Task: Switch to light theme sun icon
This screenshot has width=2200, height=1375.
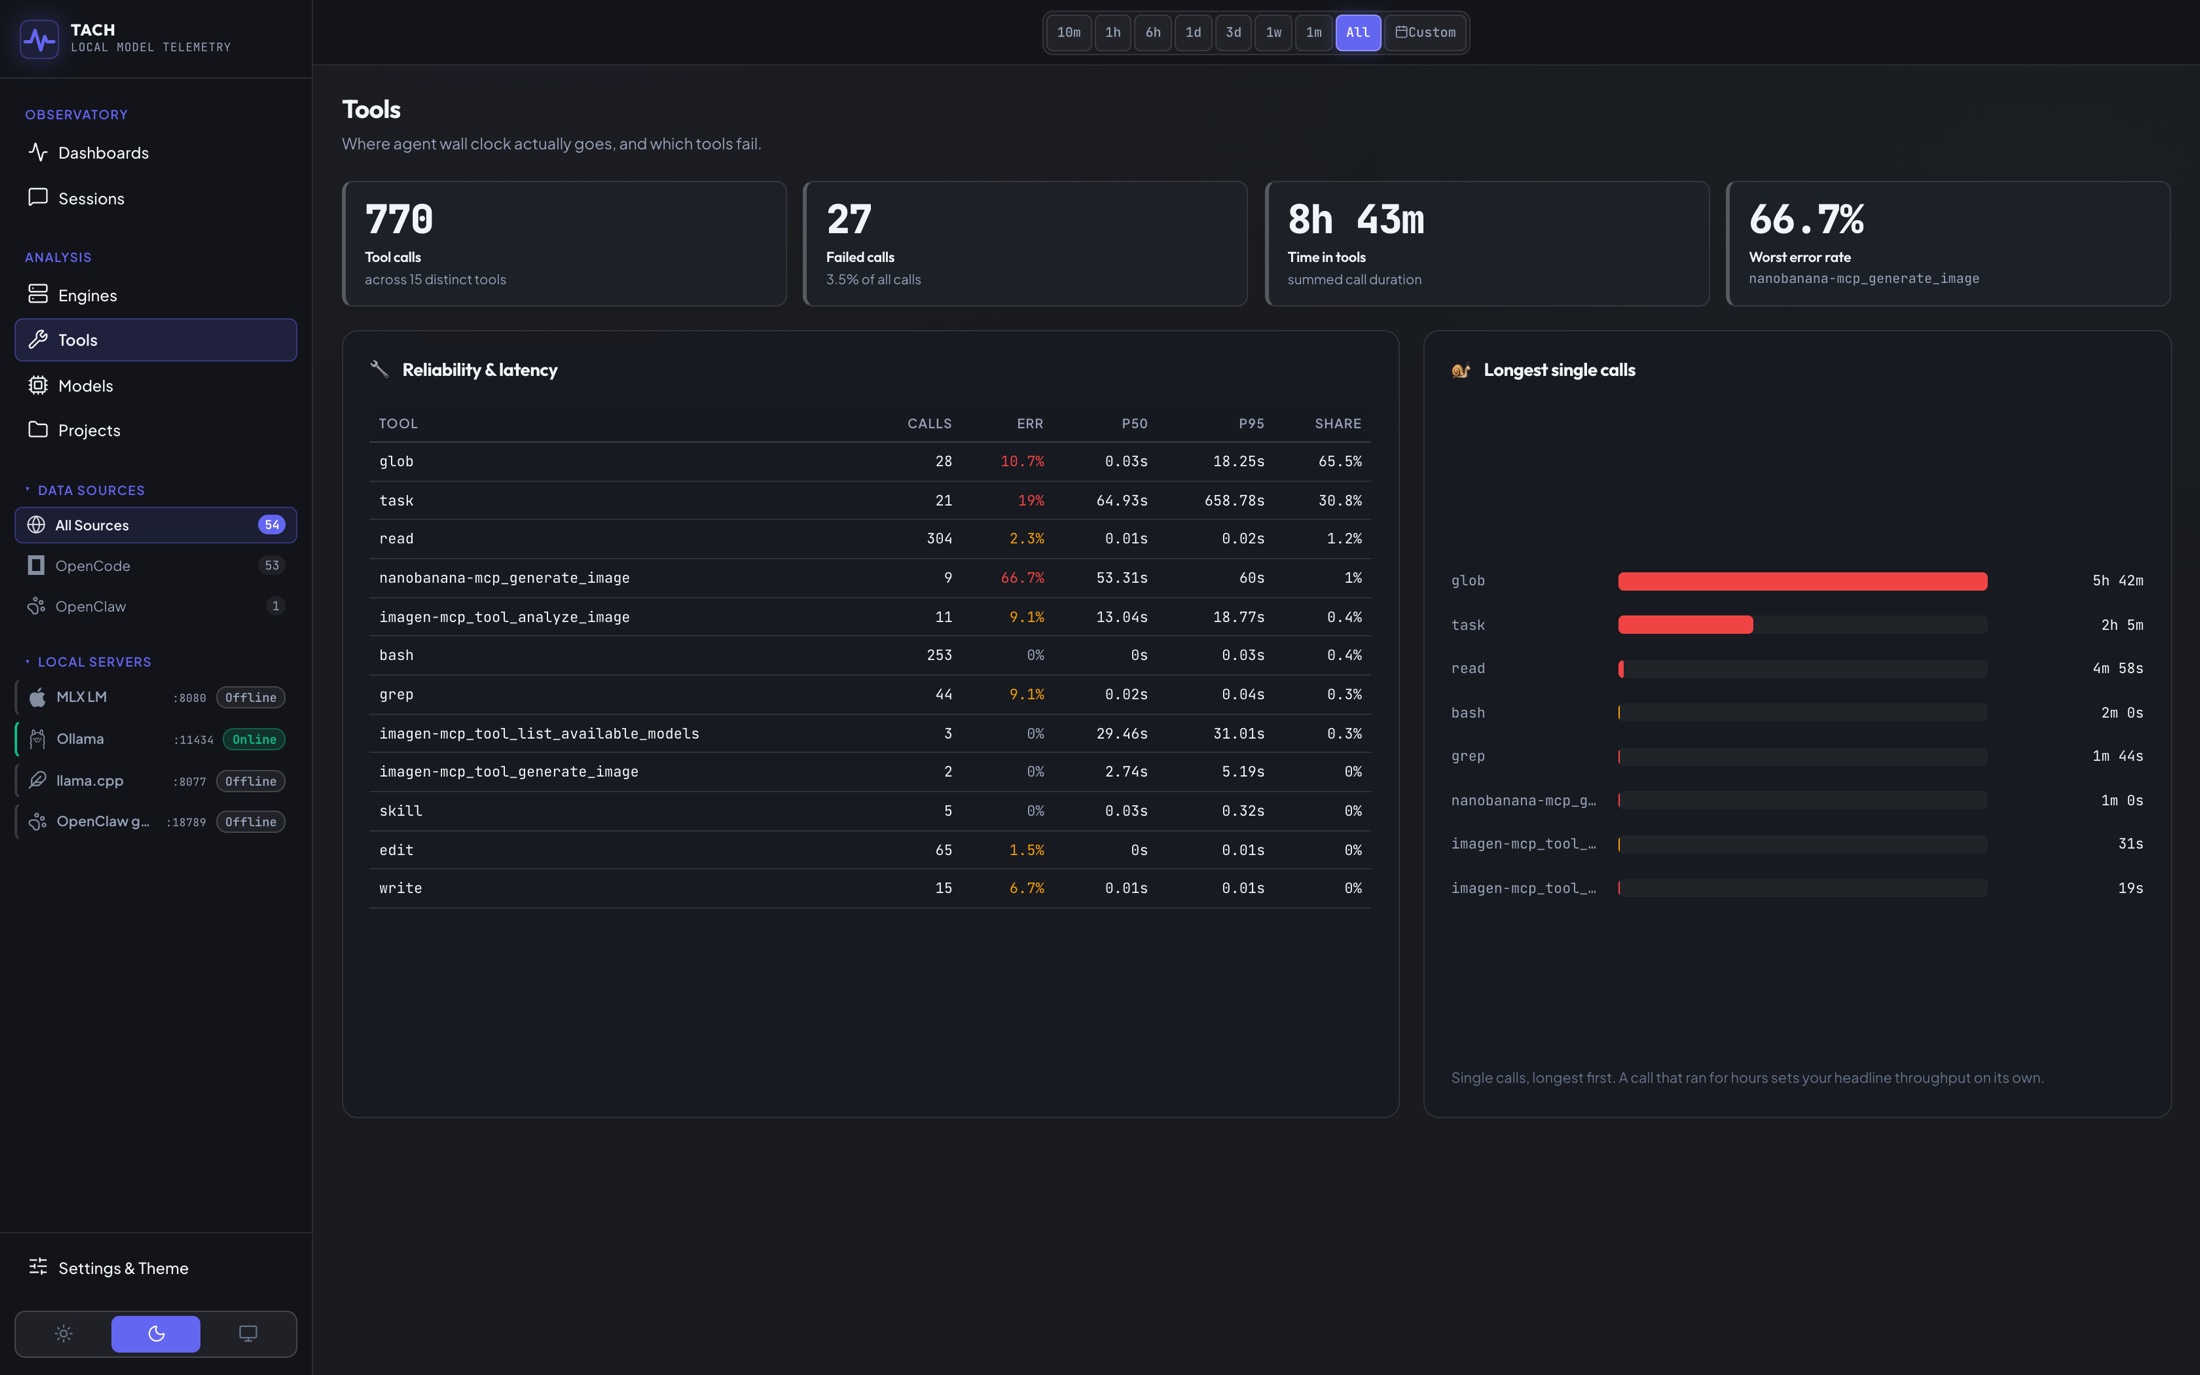Action: tap(64, 1334)
